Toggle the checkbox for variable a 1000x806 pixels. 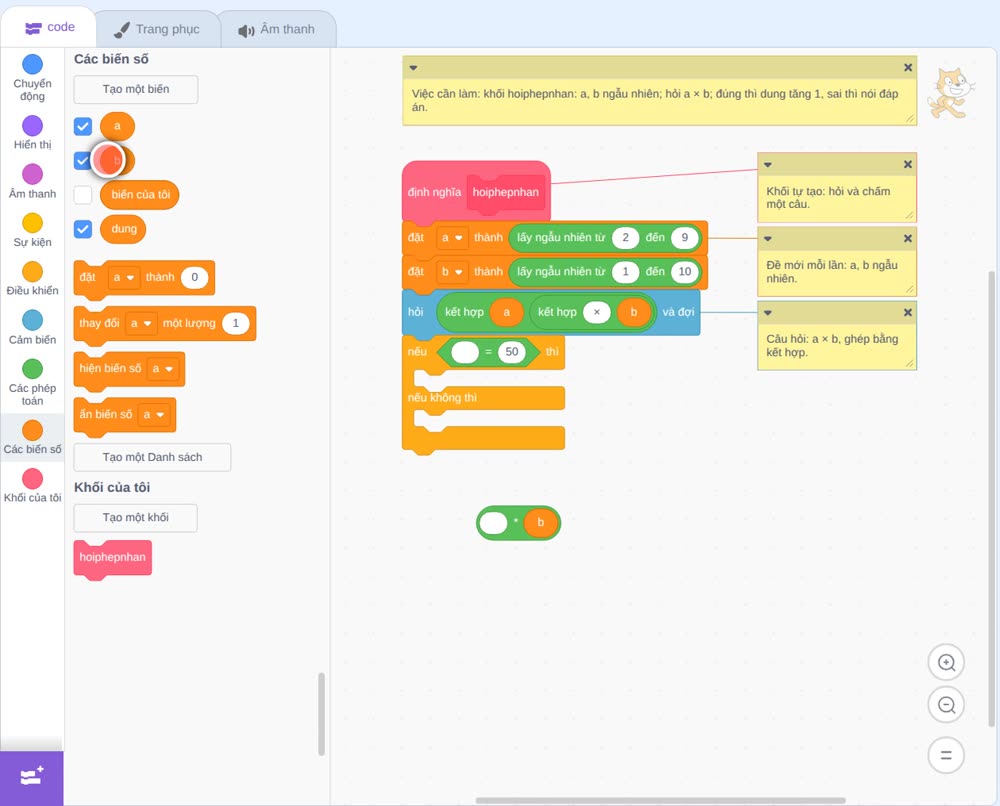coord(83,126)
